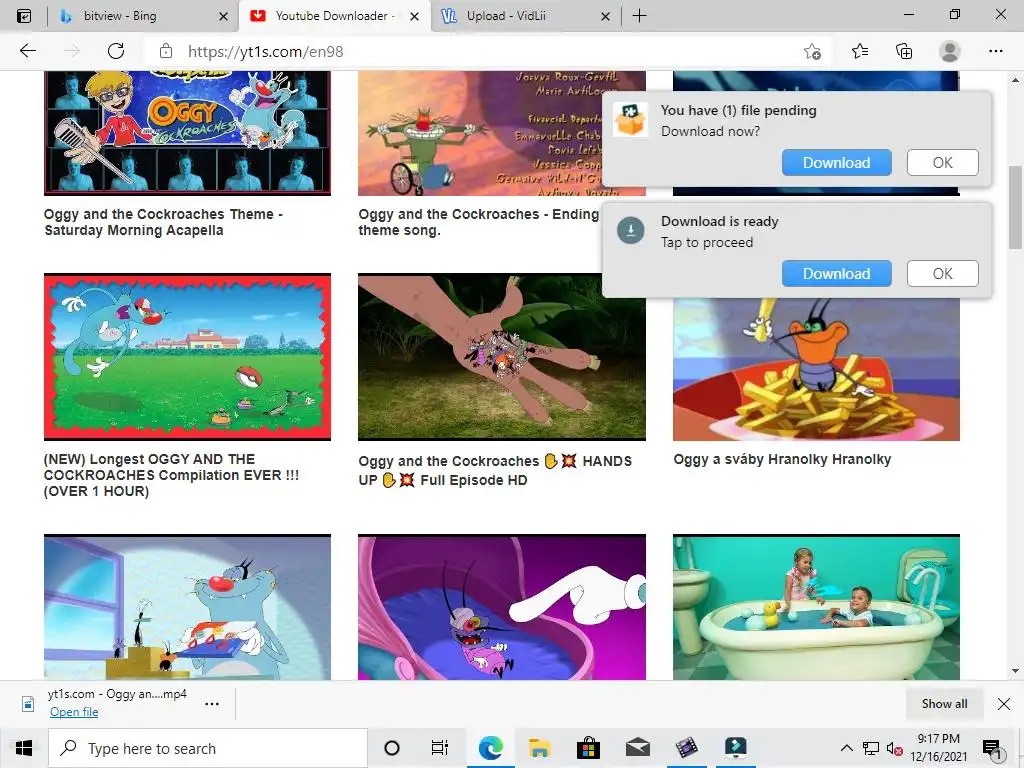Click the HANDS UP Full Episode HD title

pos(495,470)
